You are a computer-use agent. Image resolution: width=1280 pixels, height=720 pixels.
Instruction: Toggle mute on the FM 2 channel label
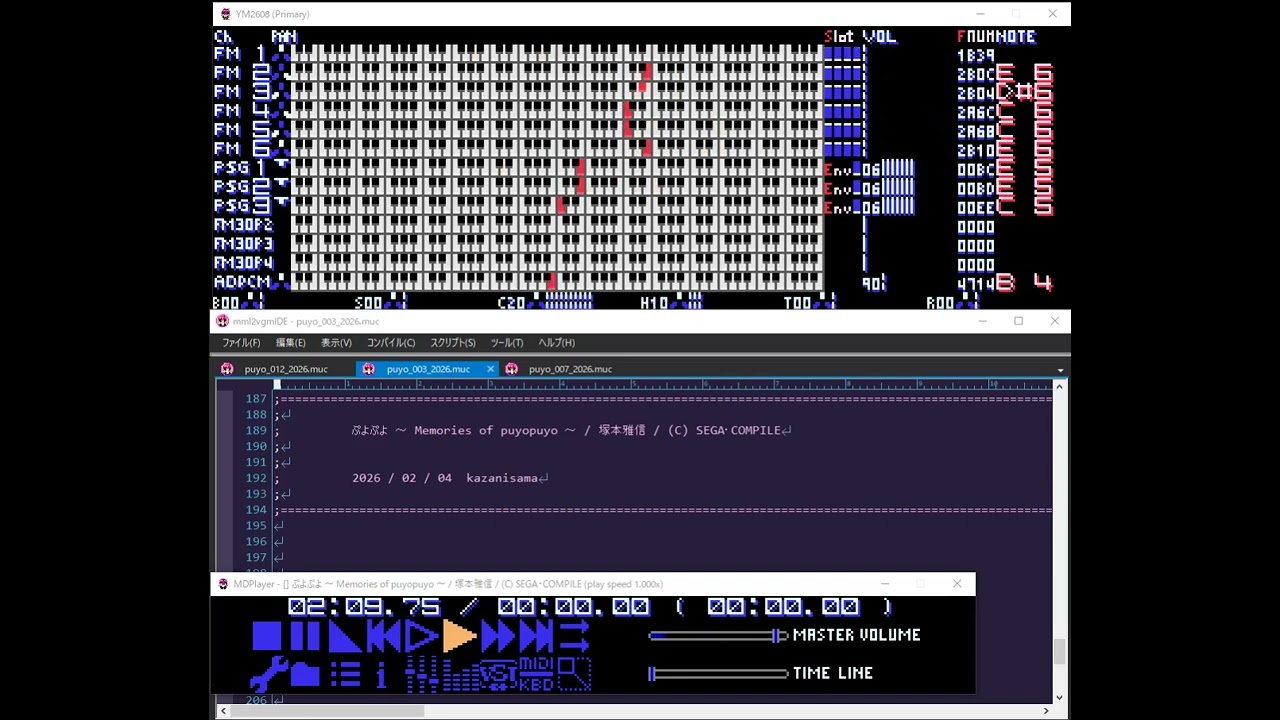241,73
